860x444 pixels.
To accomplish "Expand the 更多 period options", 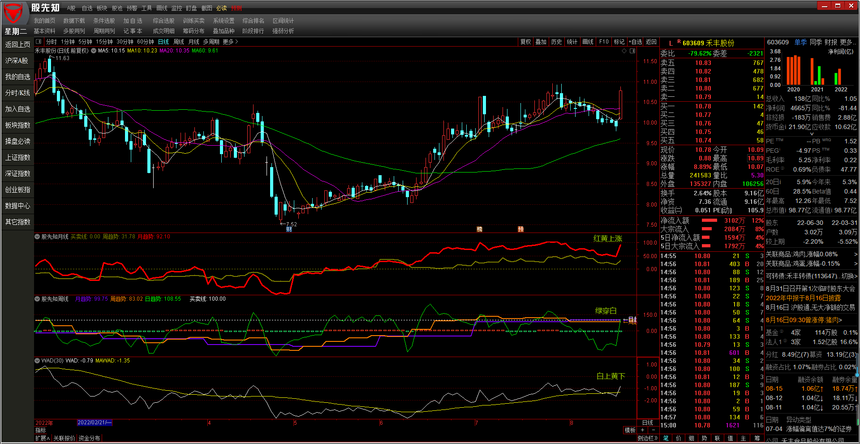I will tap(229, 42).
